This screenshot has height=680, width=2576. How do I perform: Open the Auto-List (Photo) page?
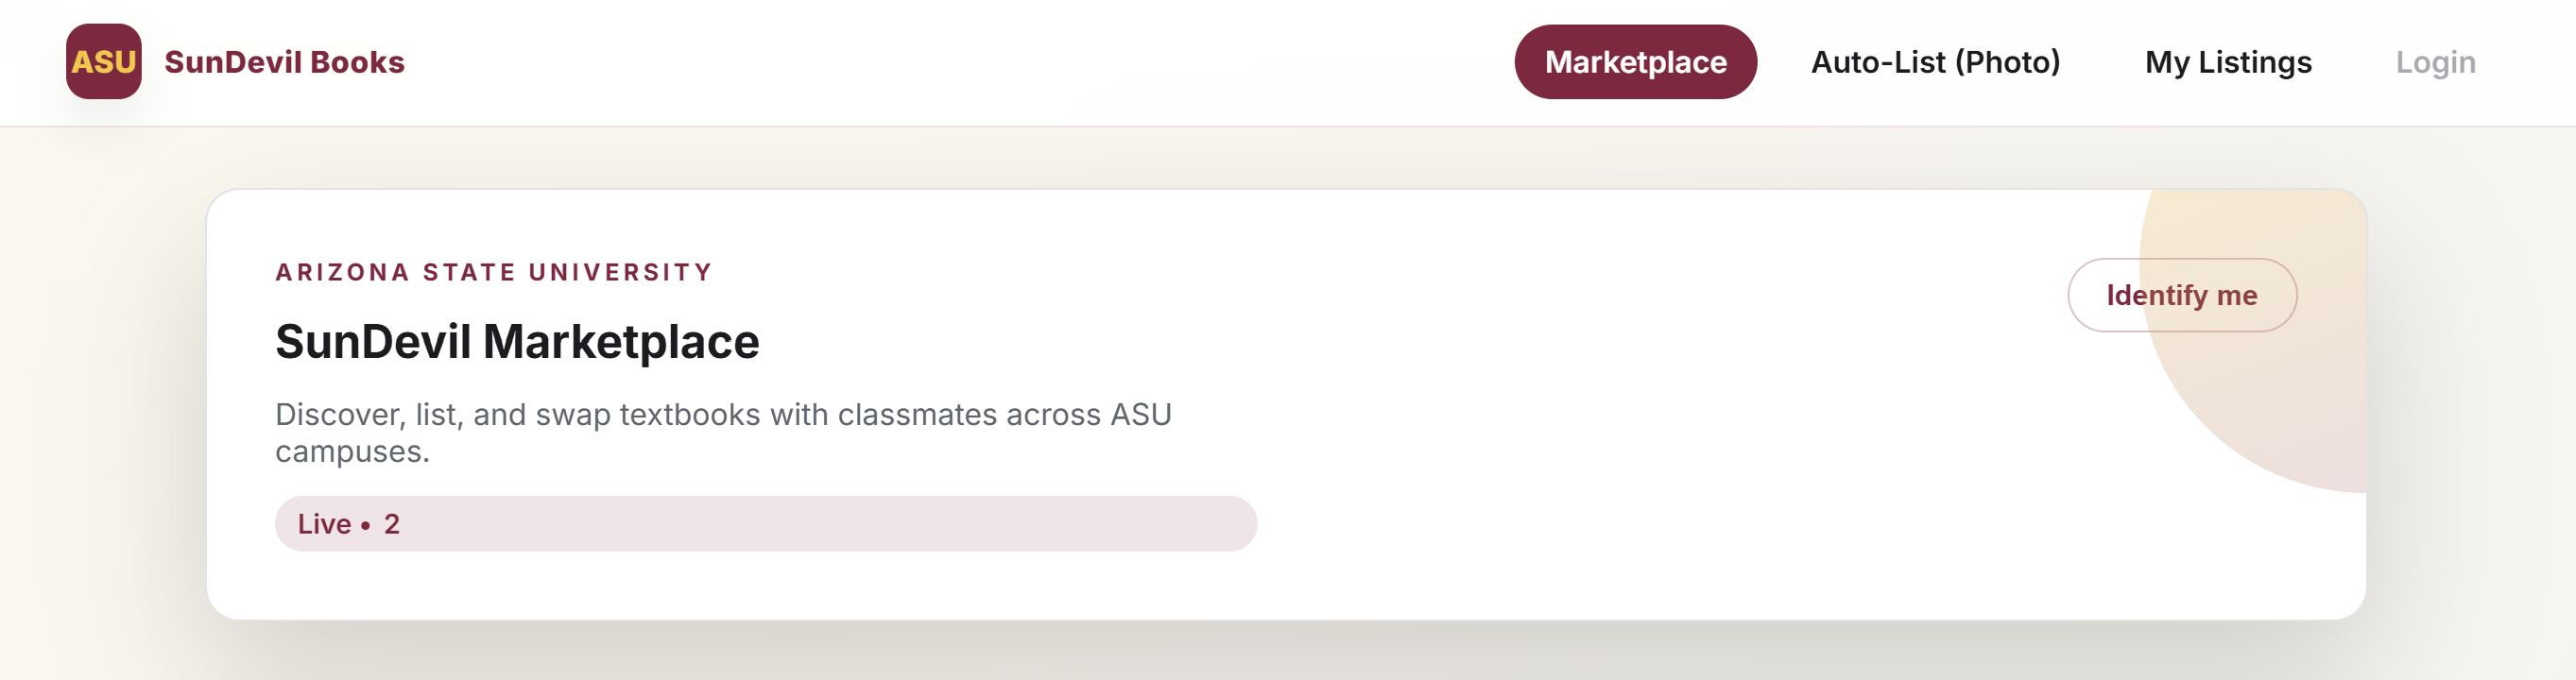pos(1935,62)
